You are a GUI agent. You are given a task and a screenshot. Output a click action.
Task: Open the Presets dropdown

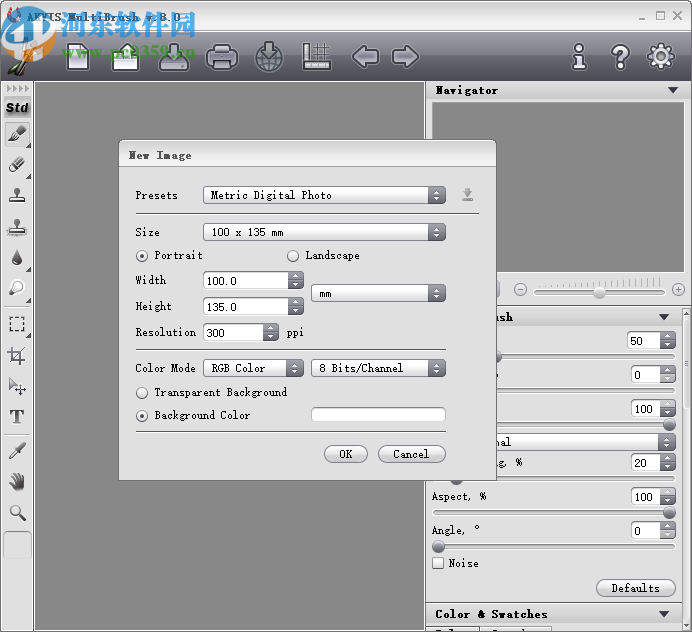coord(324,195)
